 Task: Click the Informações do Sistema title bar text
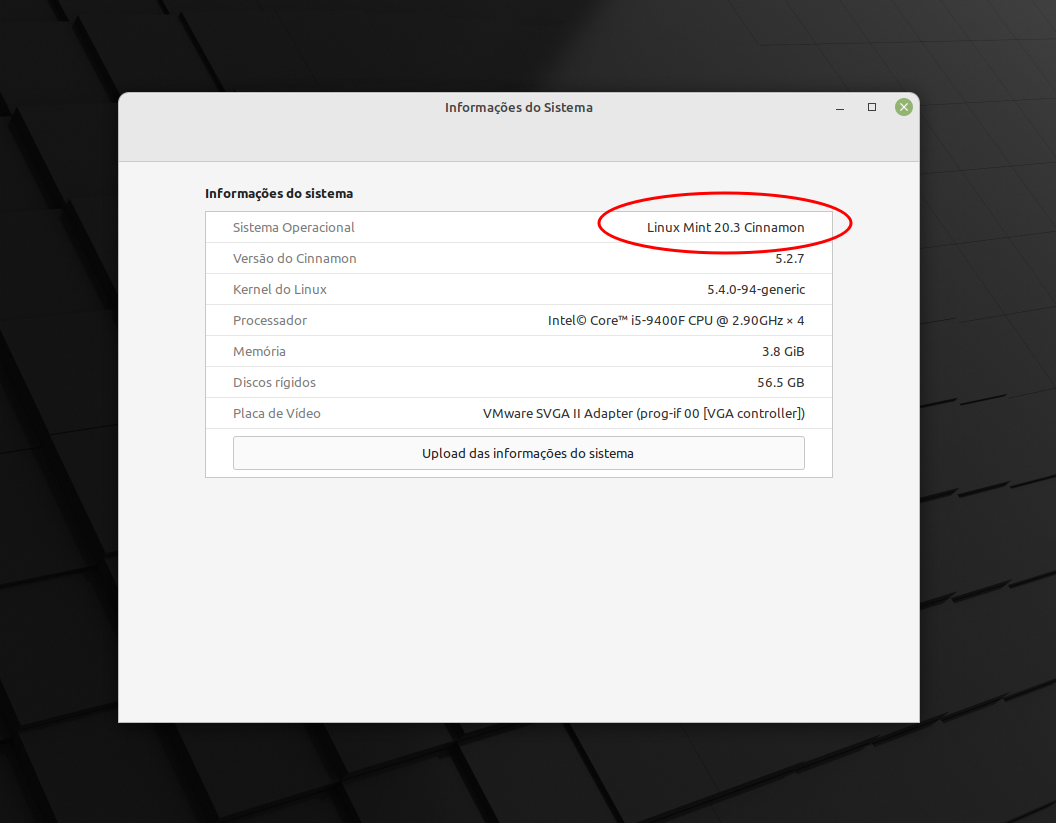click(518, 107)
